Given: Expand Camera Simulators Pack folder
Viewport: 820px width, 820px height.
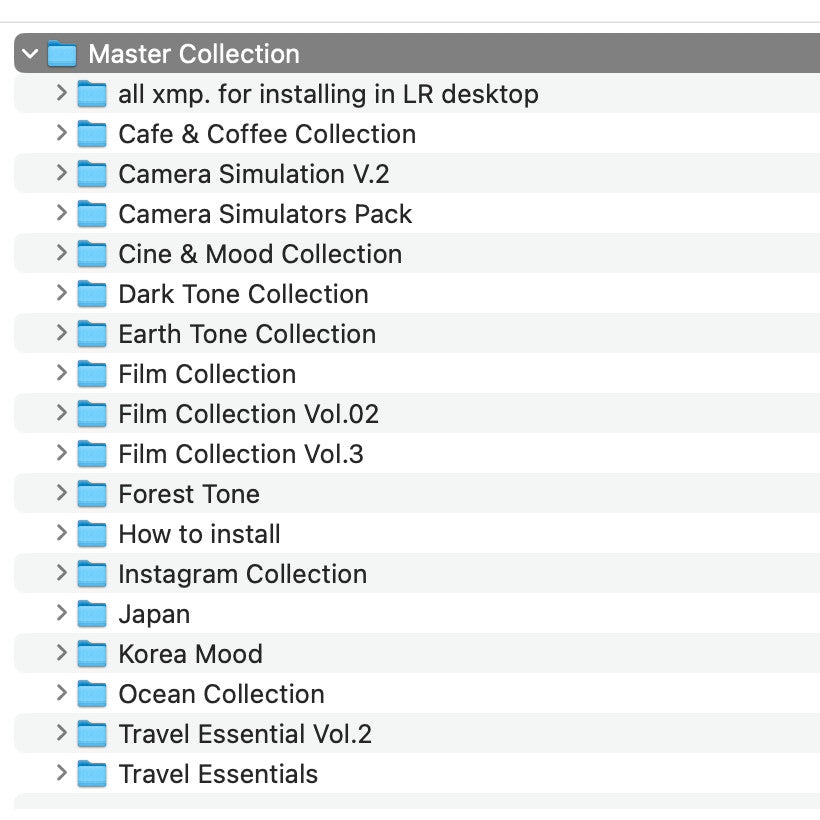Looking at the screenshot, I should click(x=62, y=213).
